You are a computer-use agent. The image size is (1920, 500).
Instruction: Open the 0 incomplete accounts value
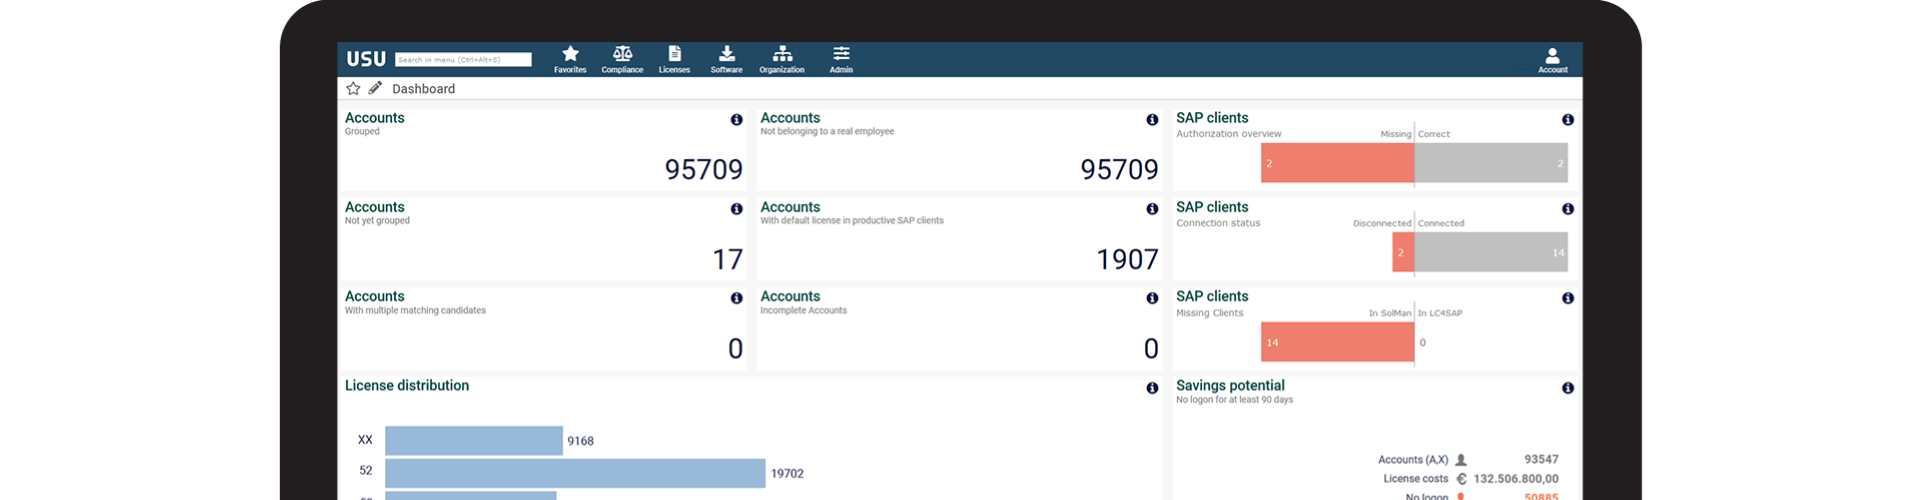[x=1151, y=349]
